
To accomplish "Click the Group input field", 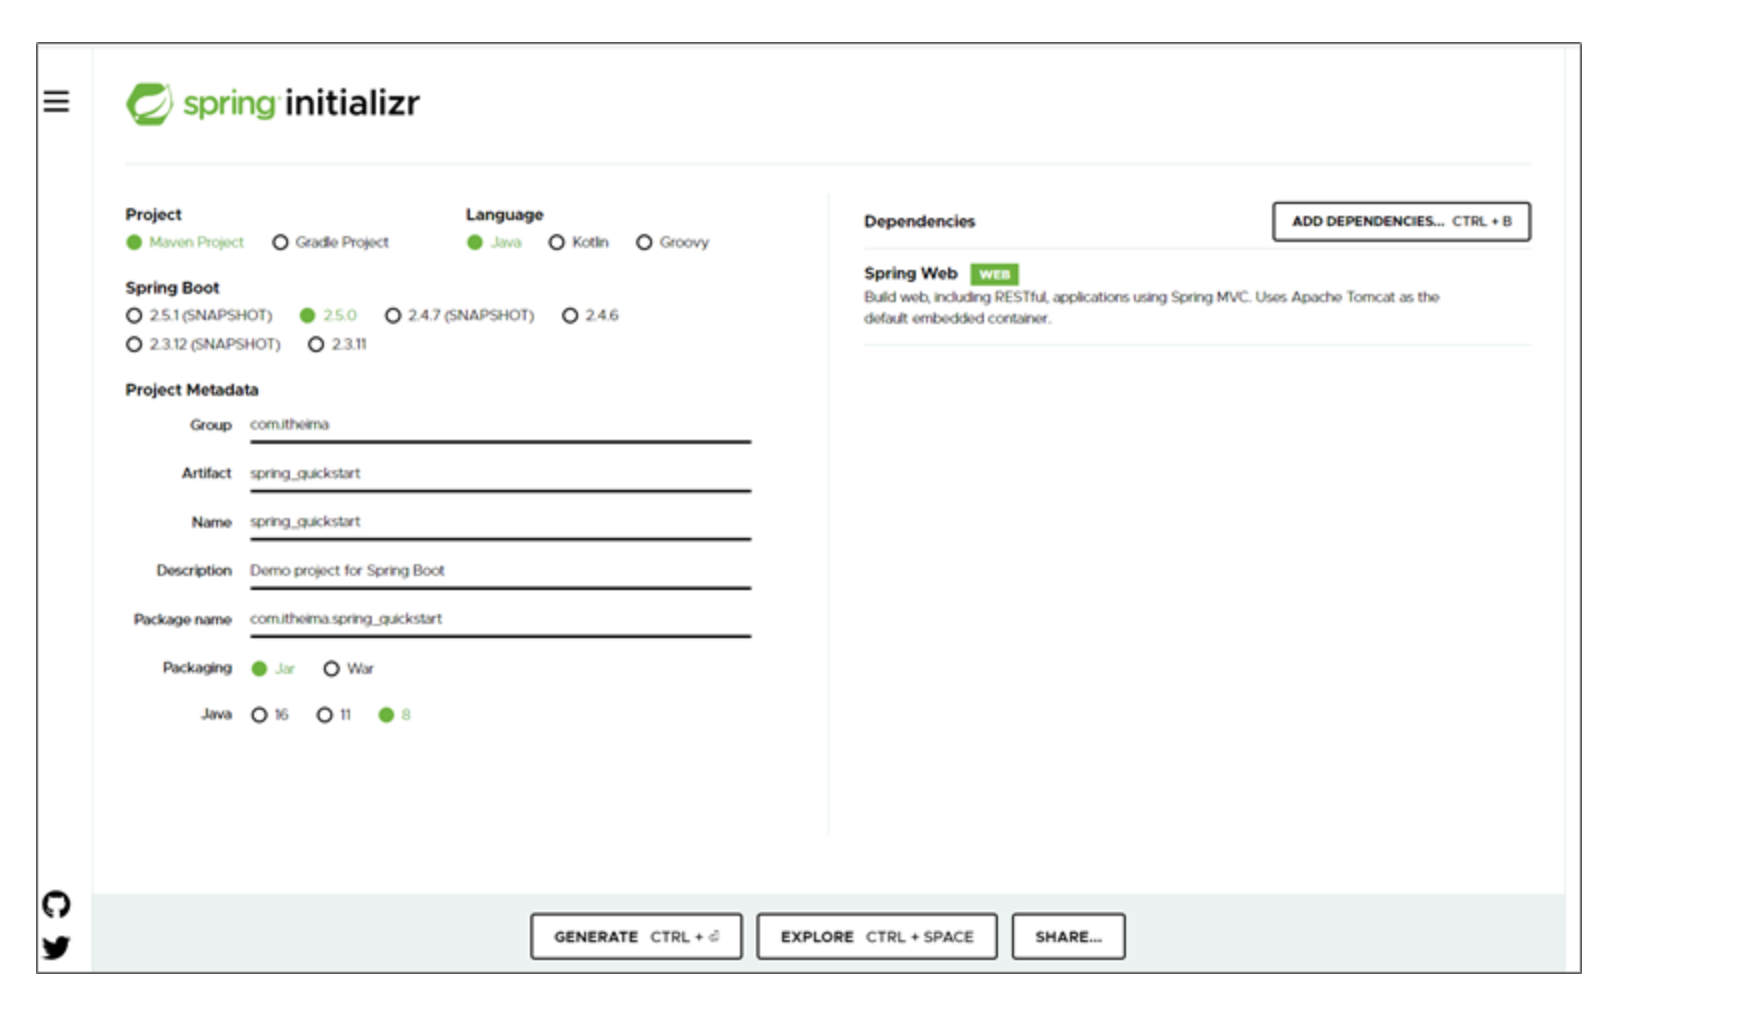I will pos(500,425).
